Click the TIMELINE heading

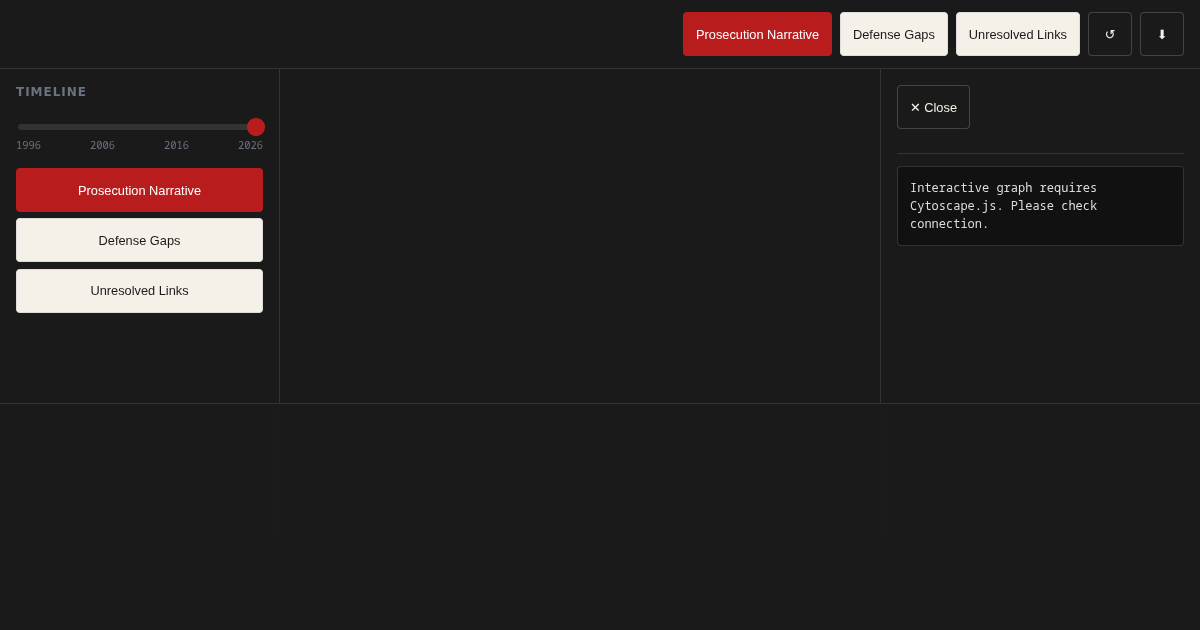[x=51, y=92]
